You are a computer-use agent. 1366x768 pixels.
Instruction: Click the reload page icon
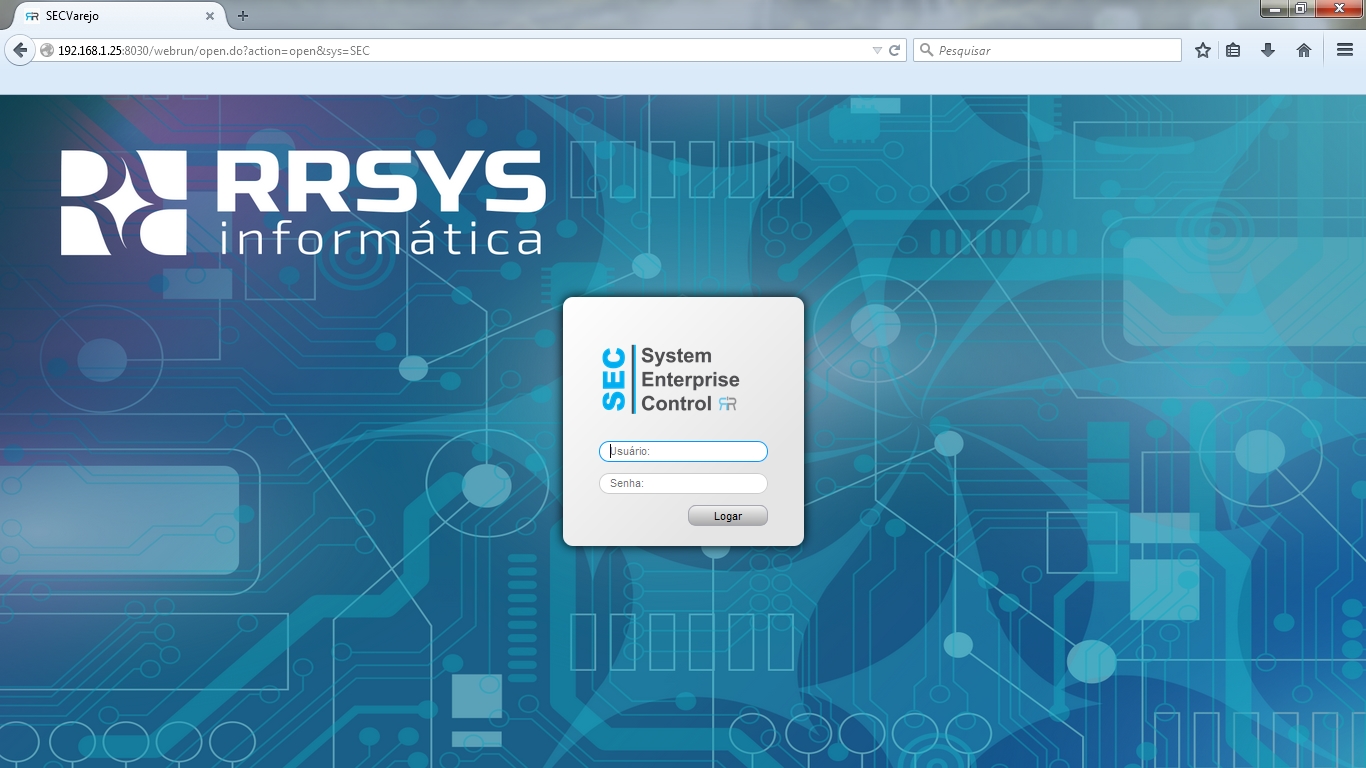[x=895, y=50]
